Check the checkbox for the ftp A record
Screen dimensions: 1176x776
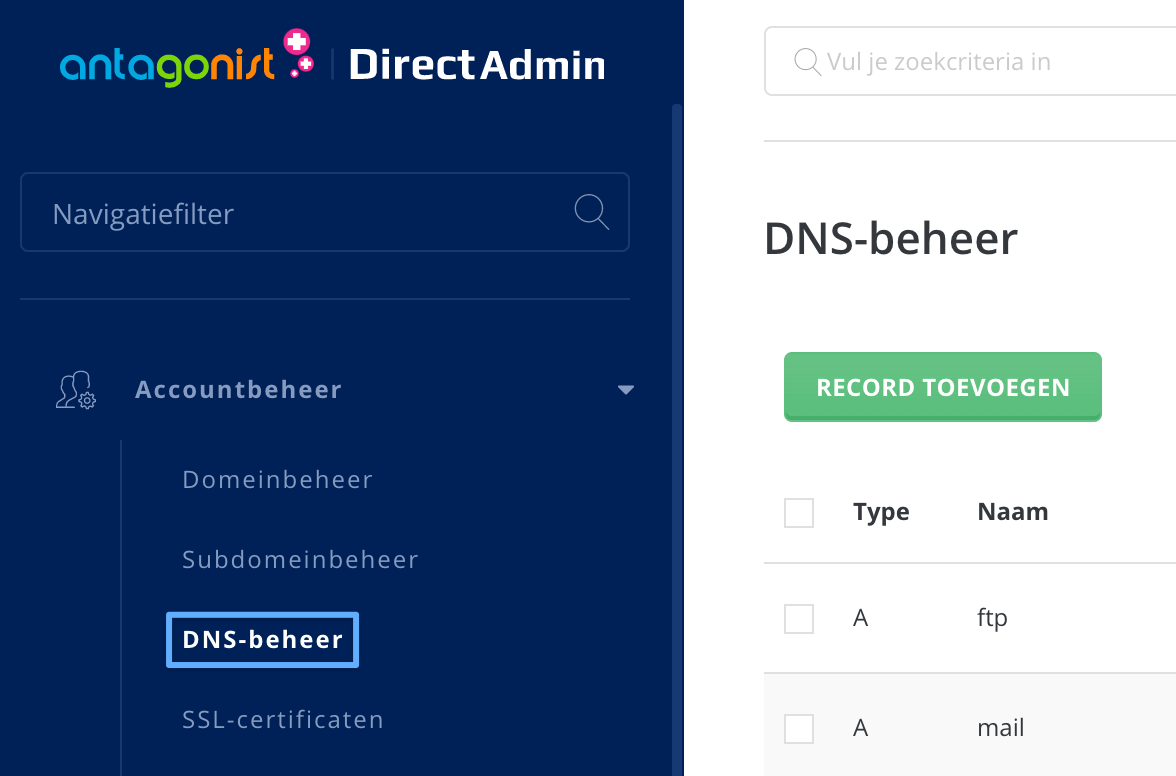798,618
